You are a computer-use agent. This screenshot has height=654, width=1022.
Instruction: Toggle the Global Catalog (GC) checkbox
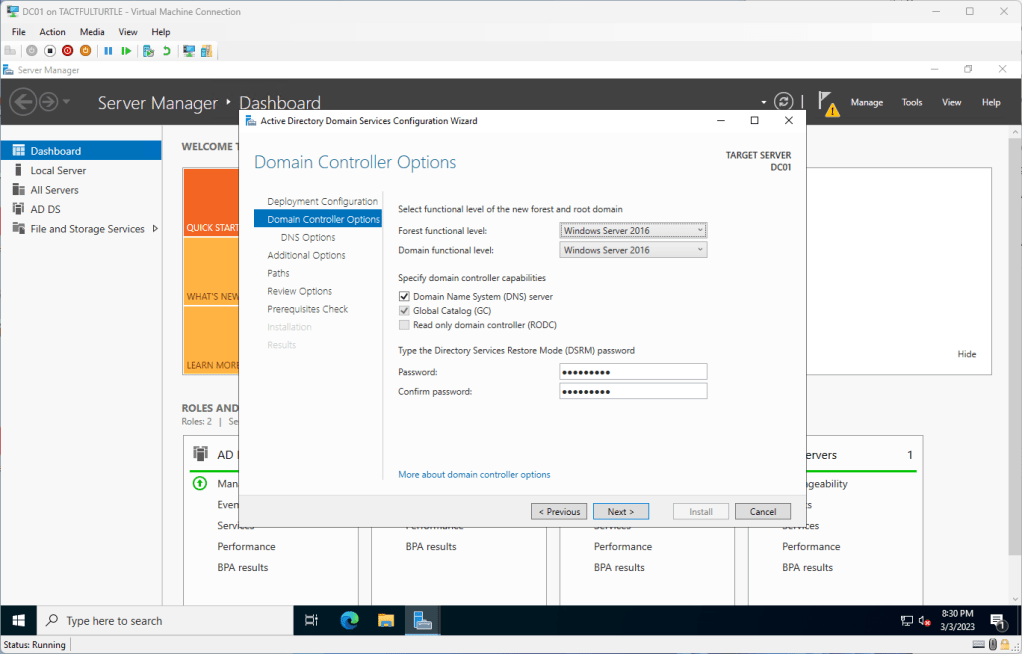404,311
